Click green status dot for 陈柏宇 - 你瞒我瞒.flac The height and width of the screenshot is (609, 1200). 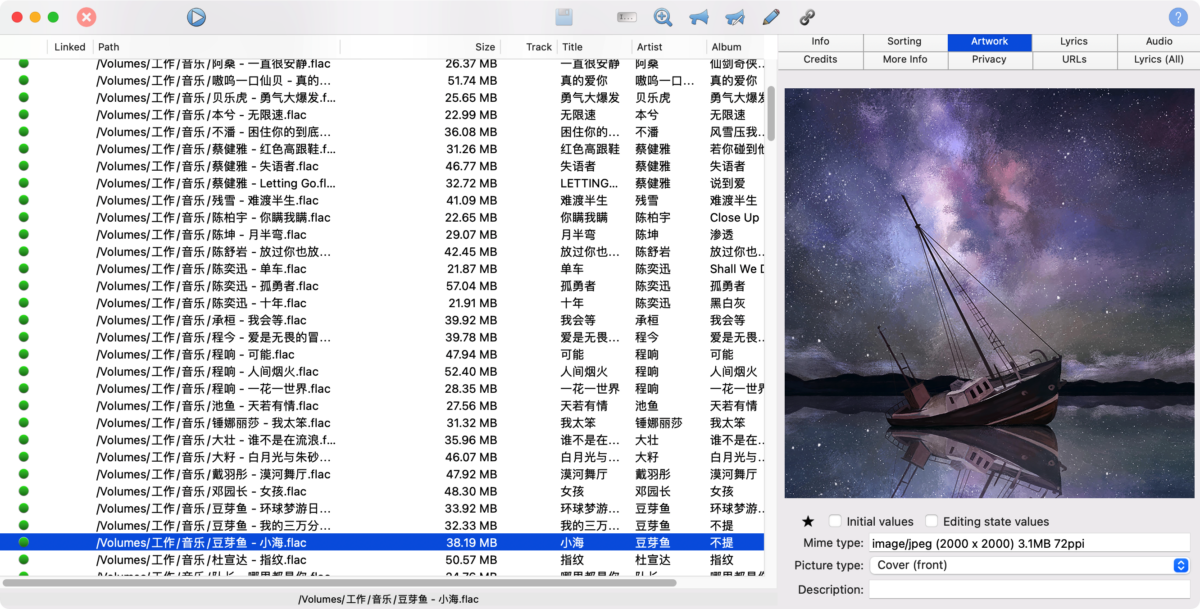(x=23, y=217)
